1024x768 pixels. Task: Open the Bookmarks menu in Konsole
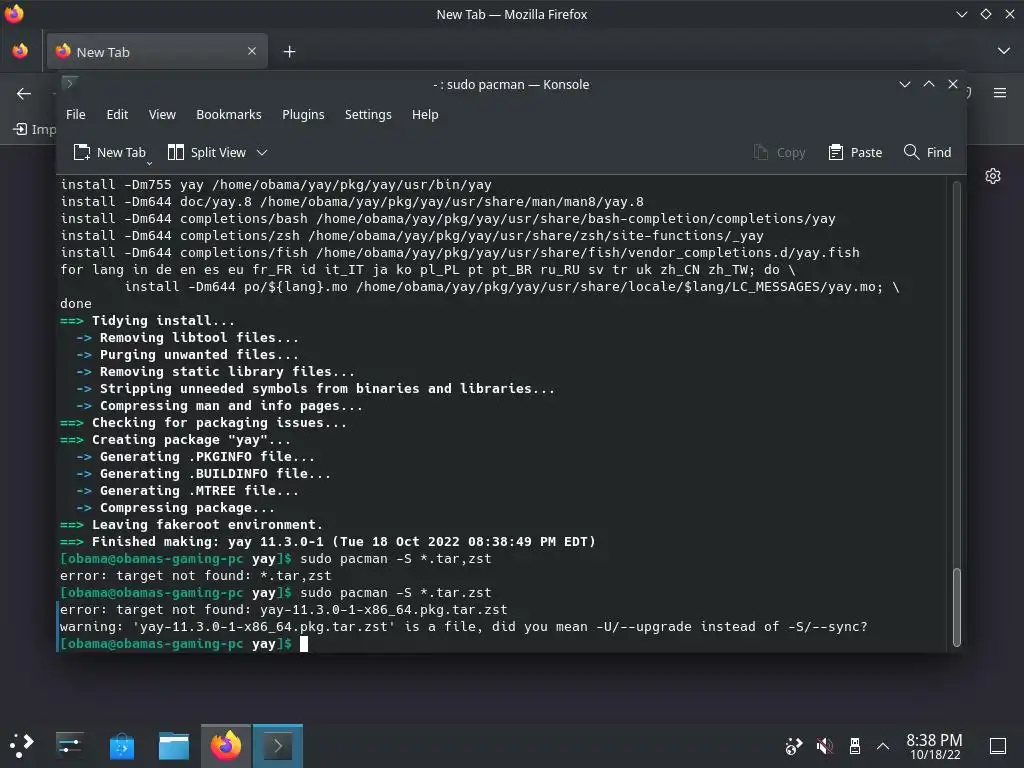[229, 114]
